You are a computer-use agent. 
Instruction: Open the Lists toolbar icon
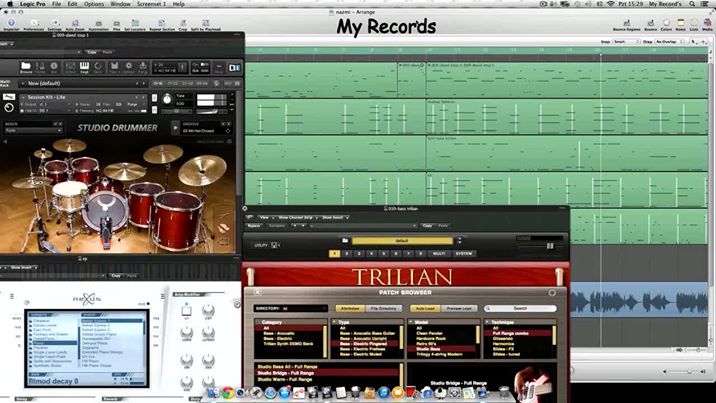click(x=694, y=24)
